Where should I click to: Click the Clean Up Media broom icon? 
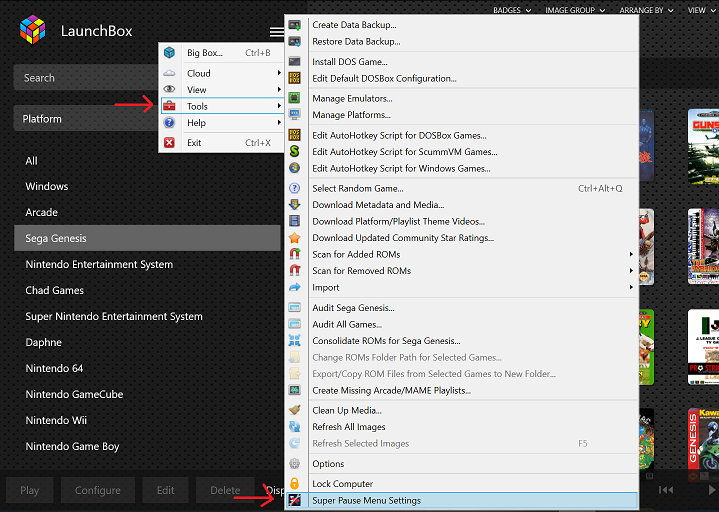point(294,410)
